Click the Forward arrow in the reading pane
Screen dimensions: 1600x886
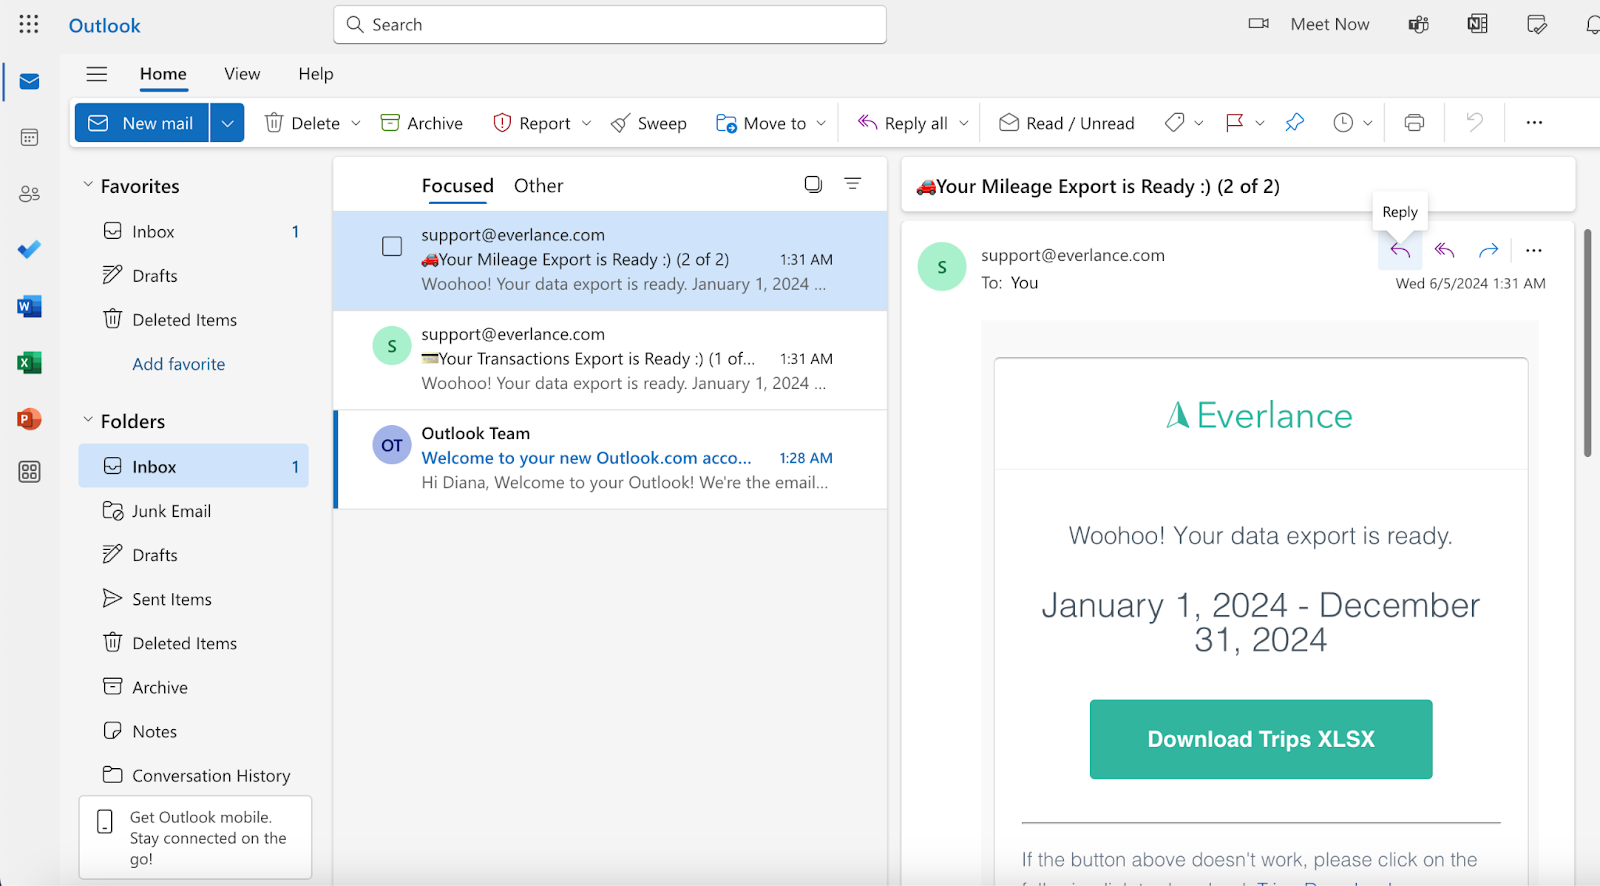click(x=1488, y=250)
